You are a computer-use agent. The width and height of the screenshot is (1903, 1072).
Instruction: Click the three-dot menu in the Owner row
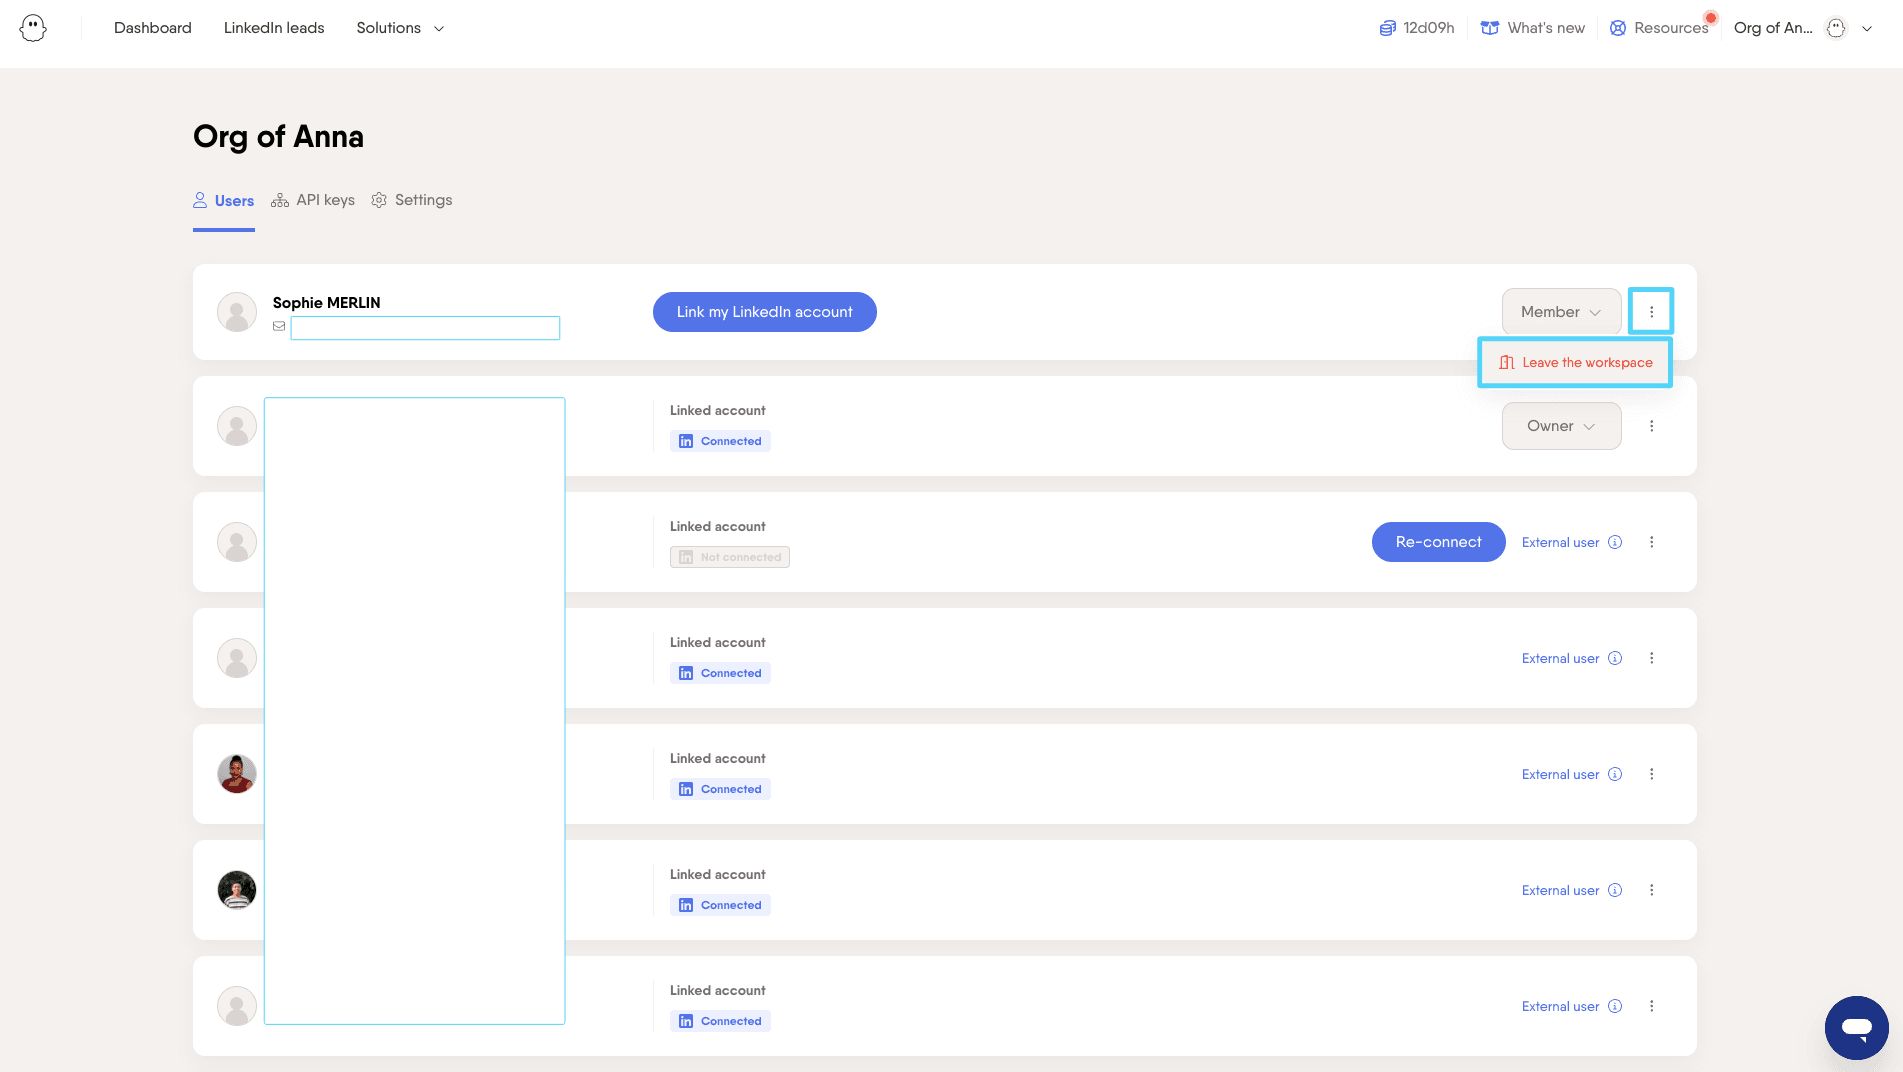1651,426
